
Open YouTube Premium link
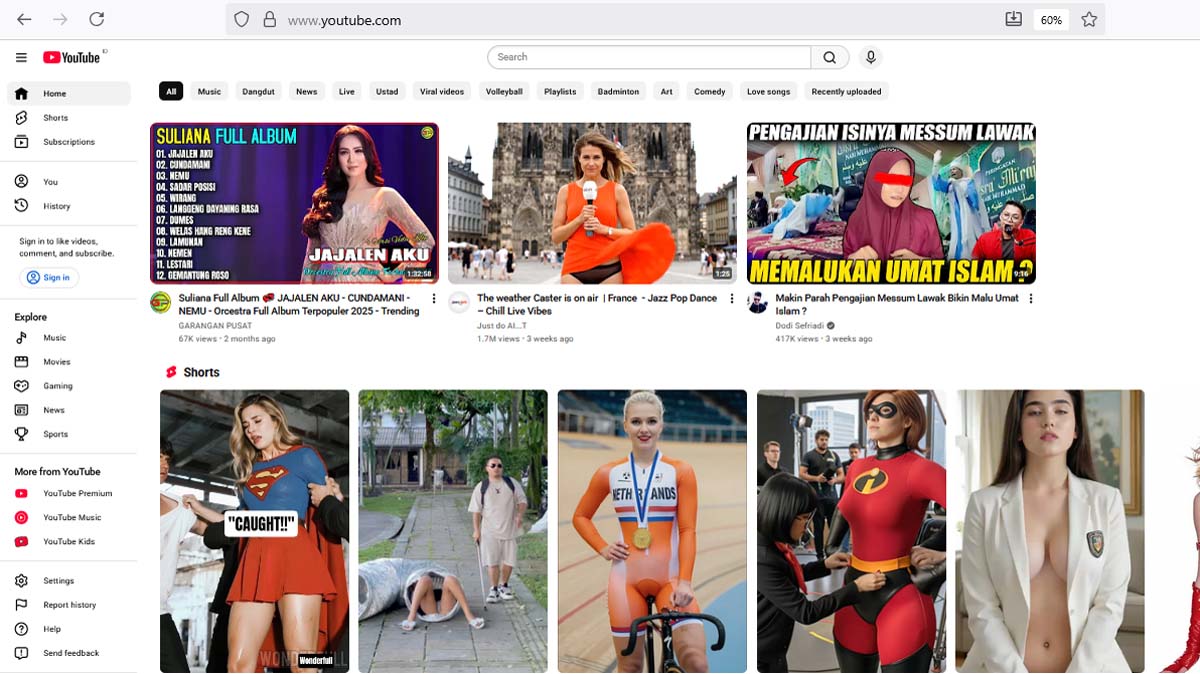point(69,493)
